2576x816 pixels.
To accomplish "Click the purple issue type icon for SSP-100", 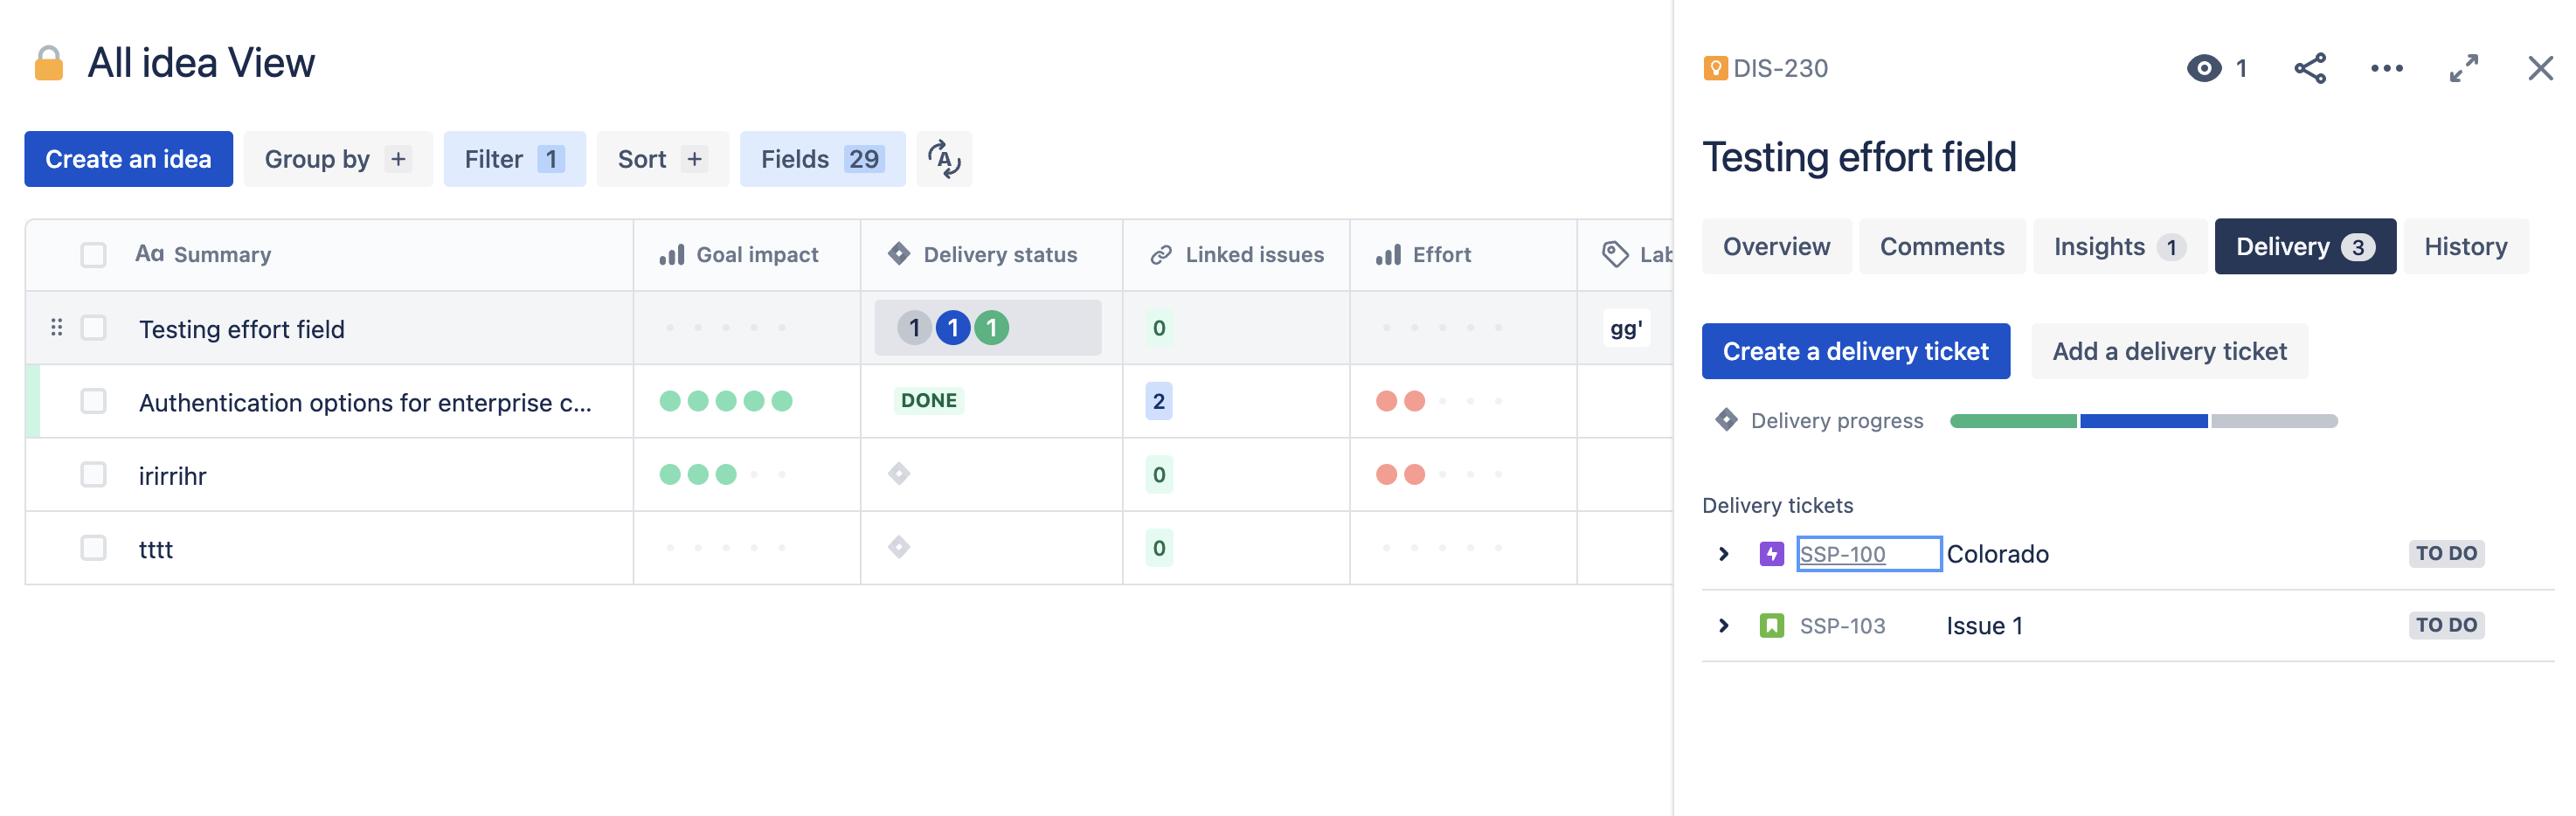I will click(x=1772, y=553).
